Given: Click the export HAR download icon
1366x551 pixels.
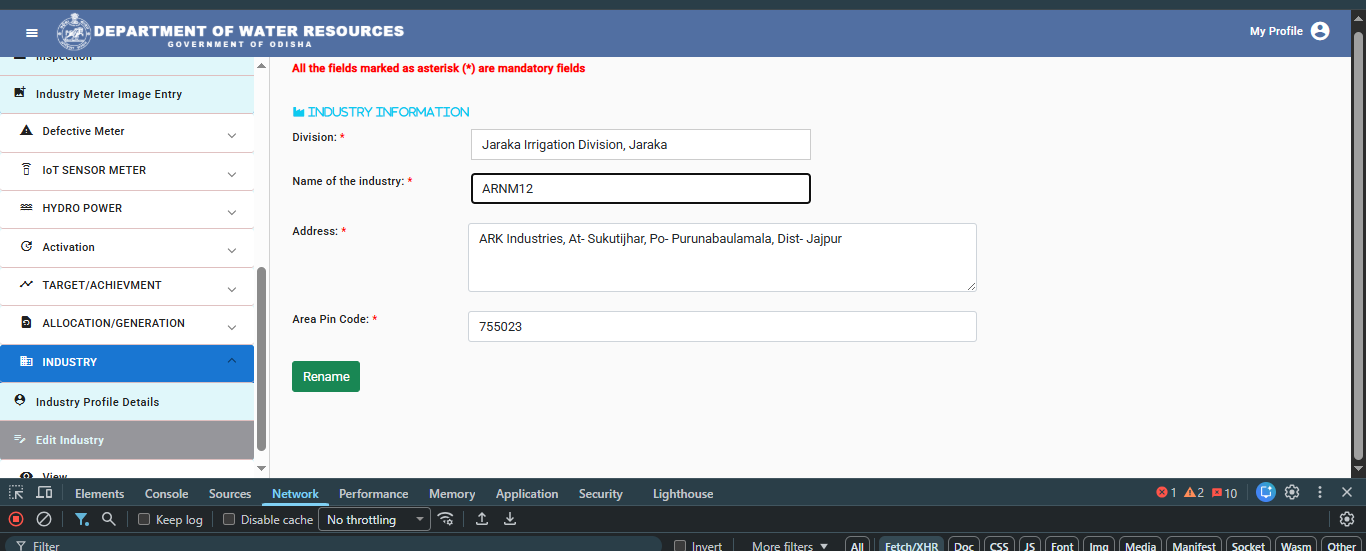Looking at the screenshot, I should click(x=510, y=519).
